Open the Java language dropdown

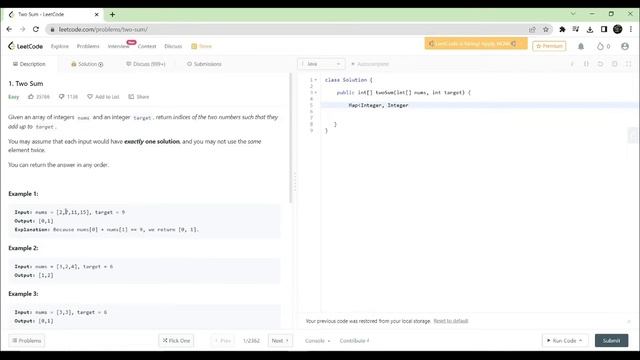tap(321, 64)
